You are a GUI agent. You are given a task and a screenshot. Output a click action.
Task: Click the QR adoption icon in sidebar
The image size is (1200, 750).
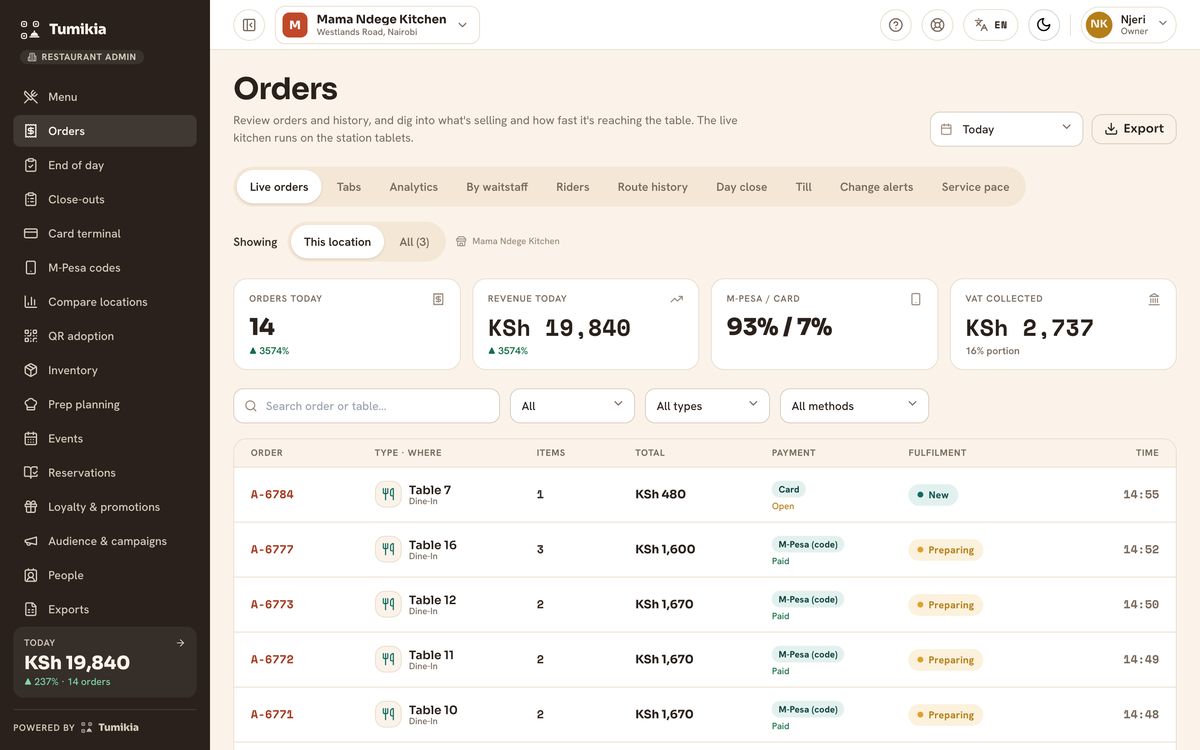point(31,336)
